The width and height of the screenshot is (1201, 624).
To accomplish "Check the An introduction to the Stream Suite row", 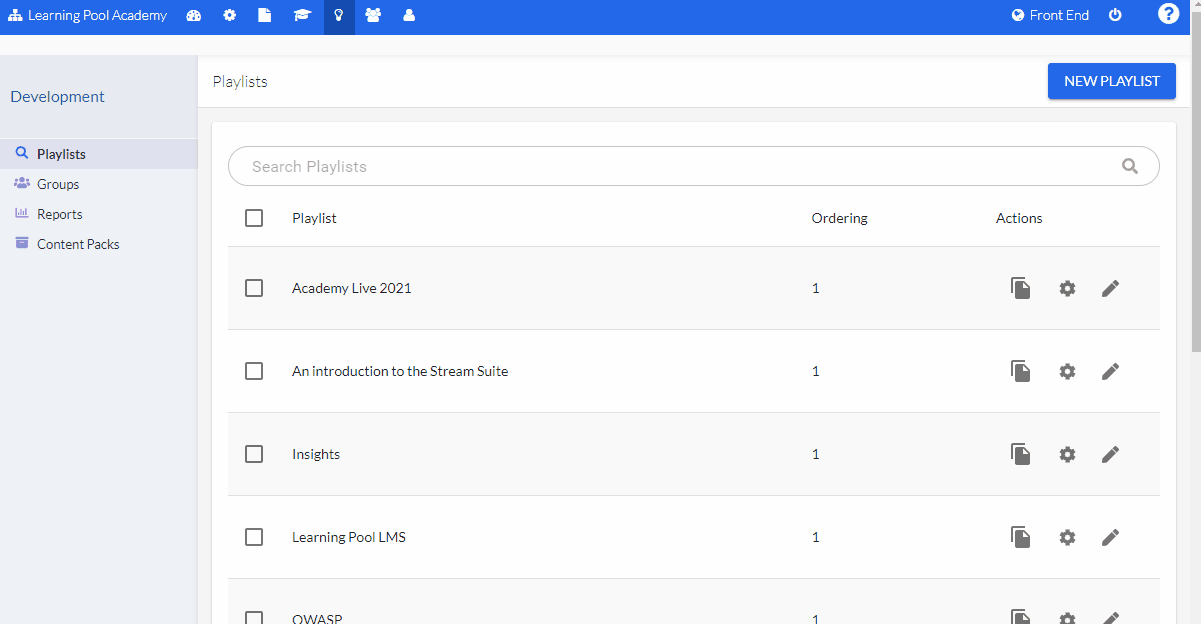I will pyautogui.click(x=253, y=371).
